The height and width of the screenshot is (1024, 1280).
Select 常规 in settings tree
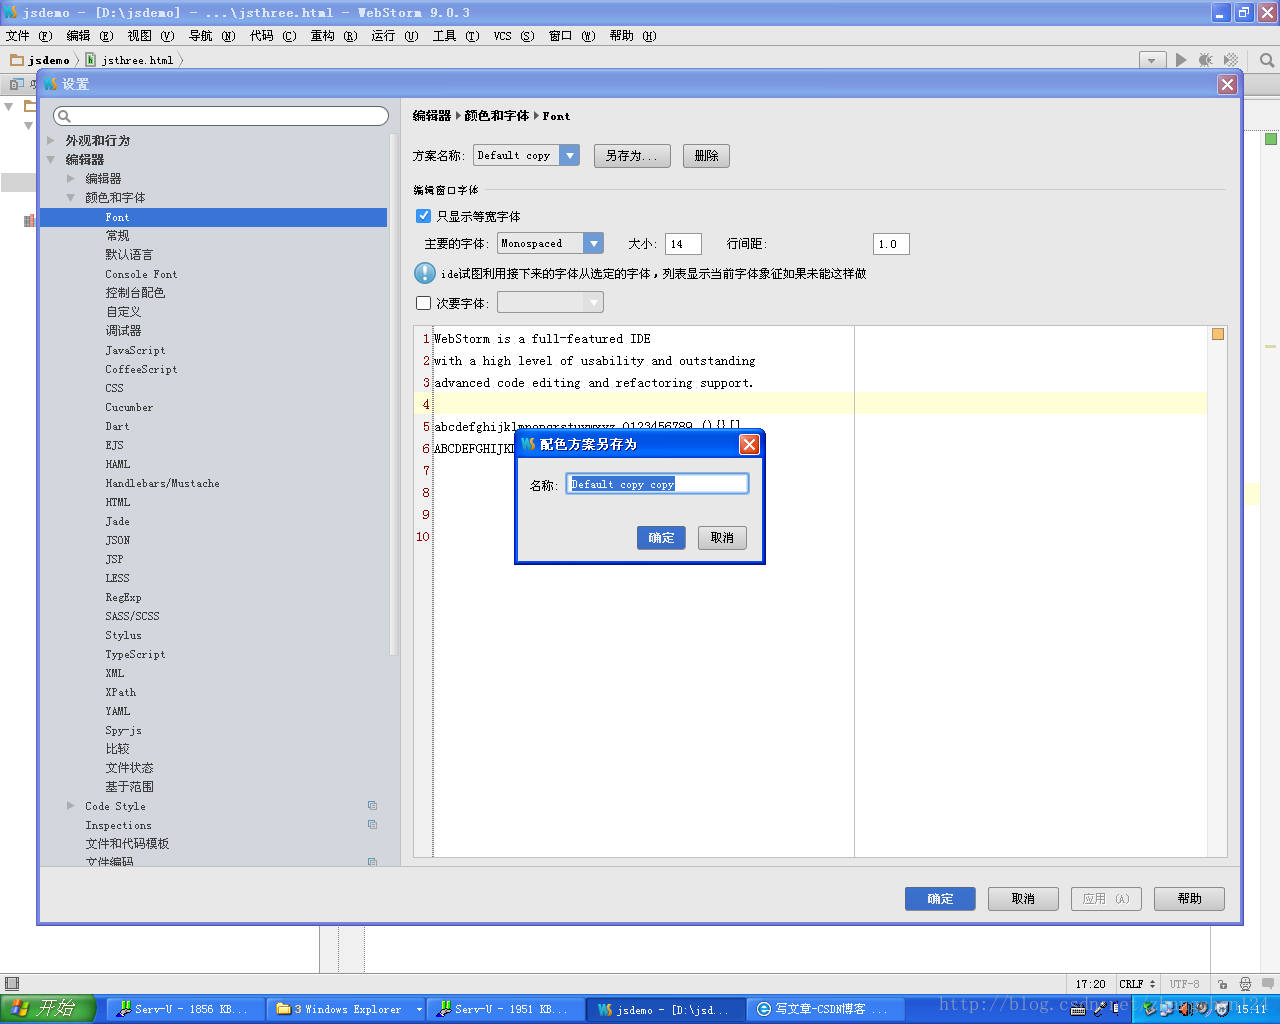117,236
